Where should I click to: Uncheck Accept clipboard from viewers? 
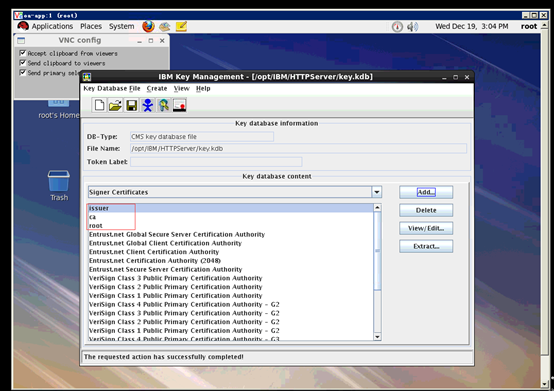coord(23,53)
